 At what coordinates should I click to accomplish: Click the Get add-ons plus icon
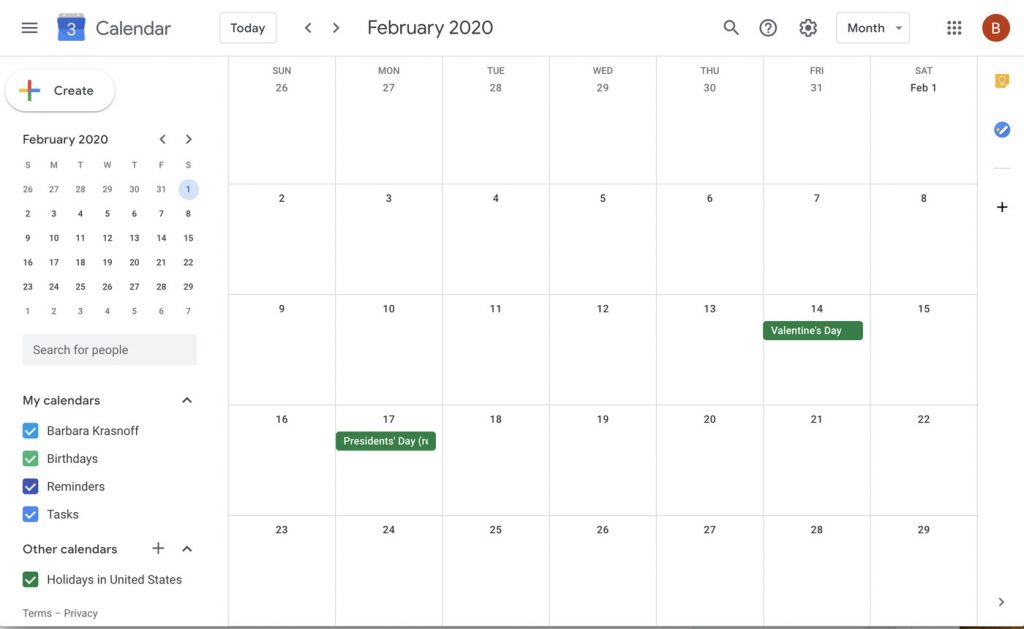1001,206
